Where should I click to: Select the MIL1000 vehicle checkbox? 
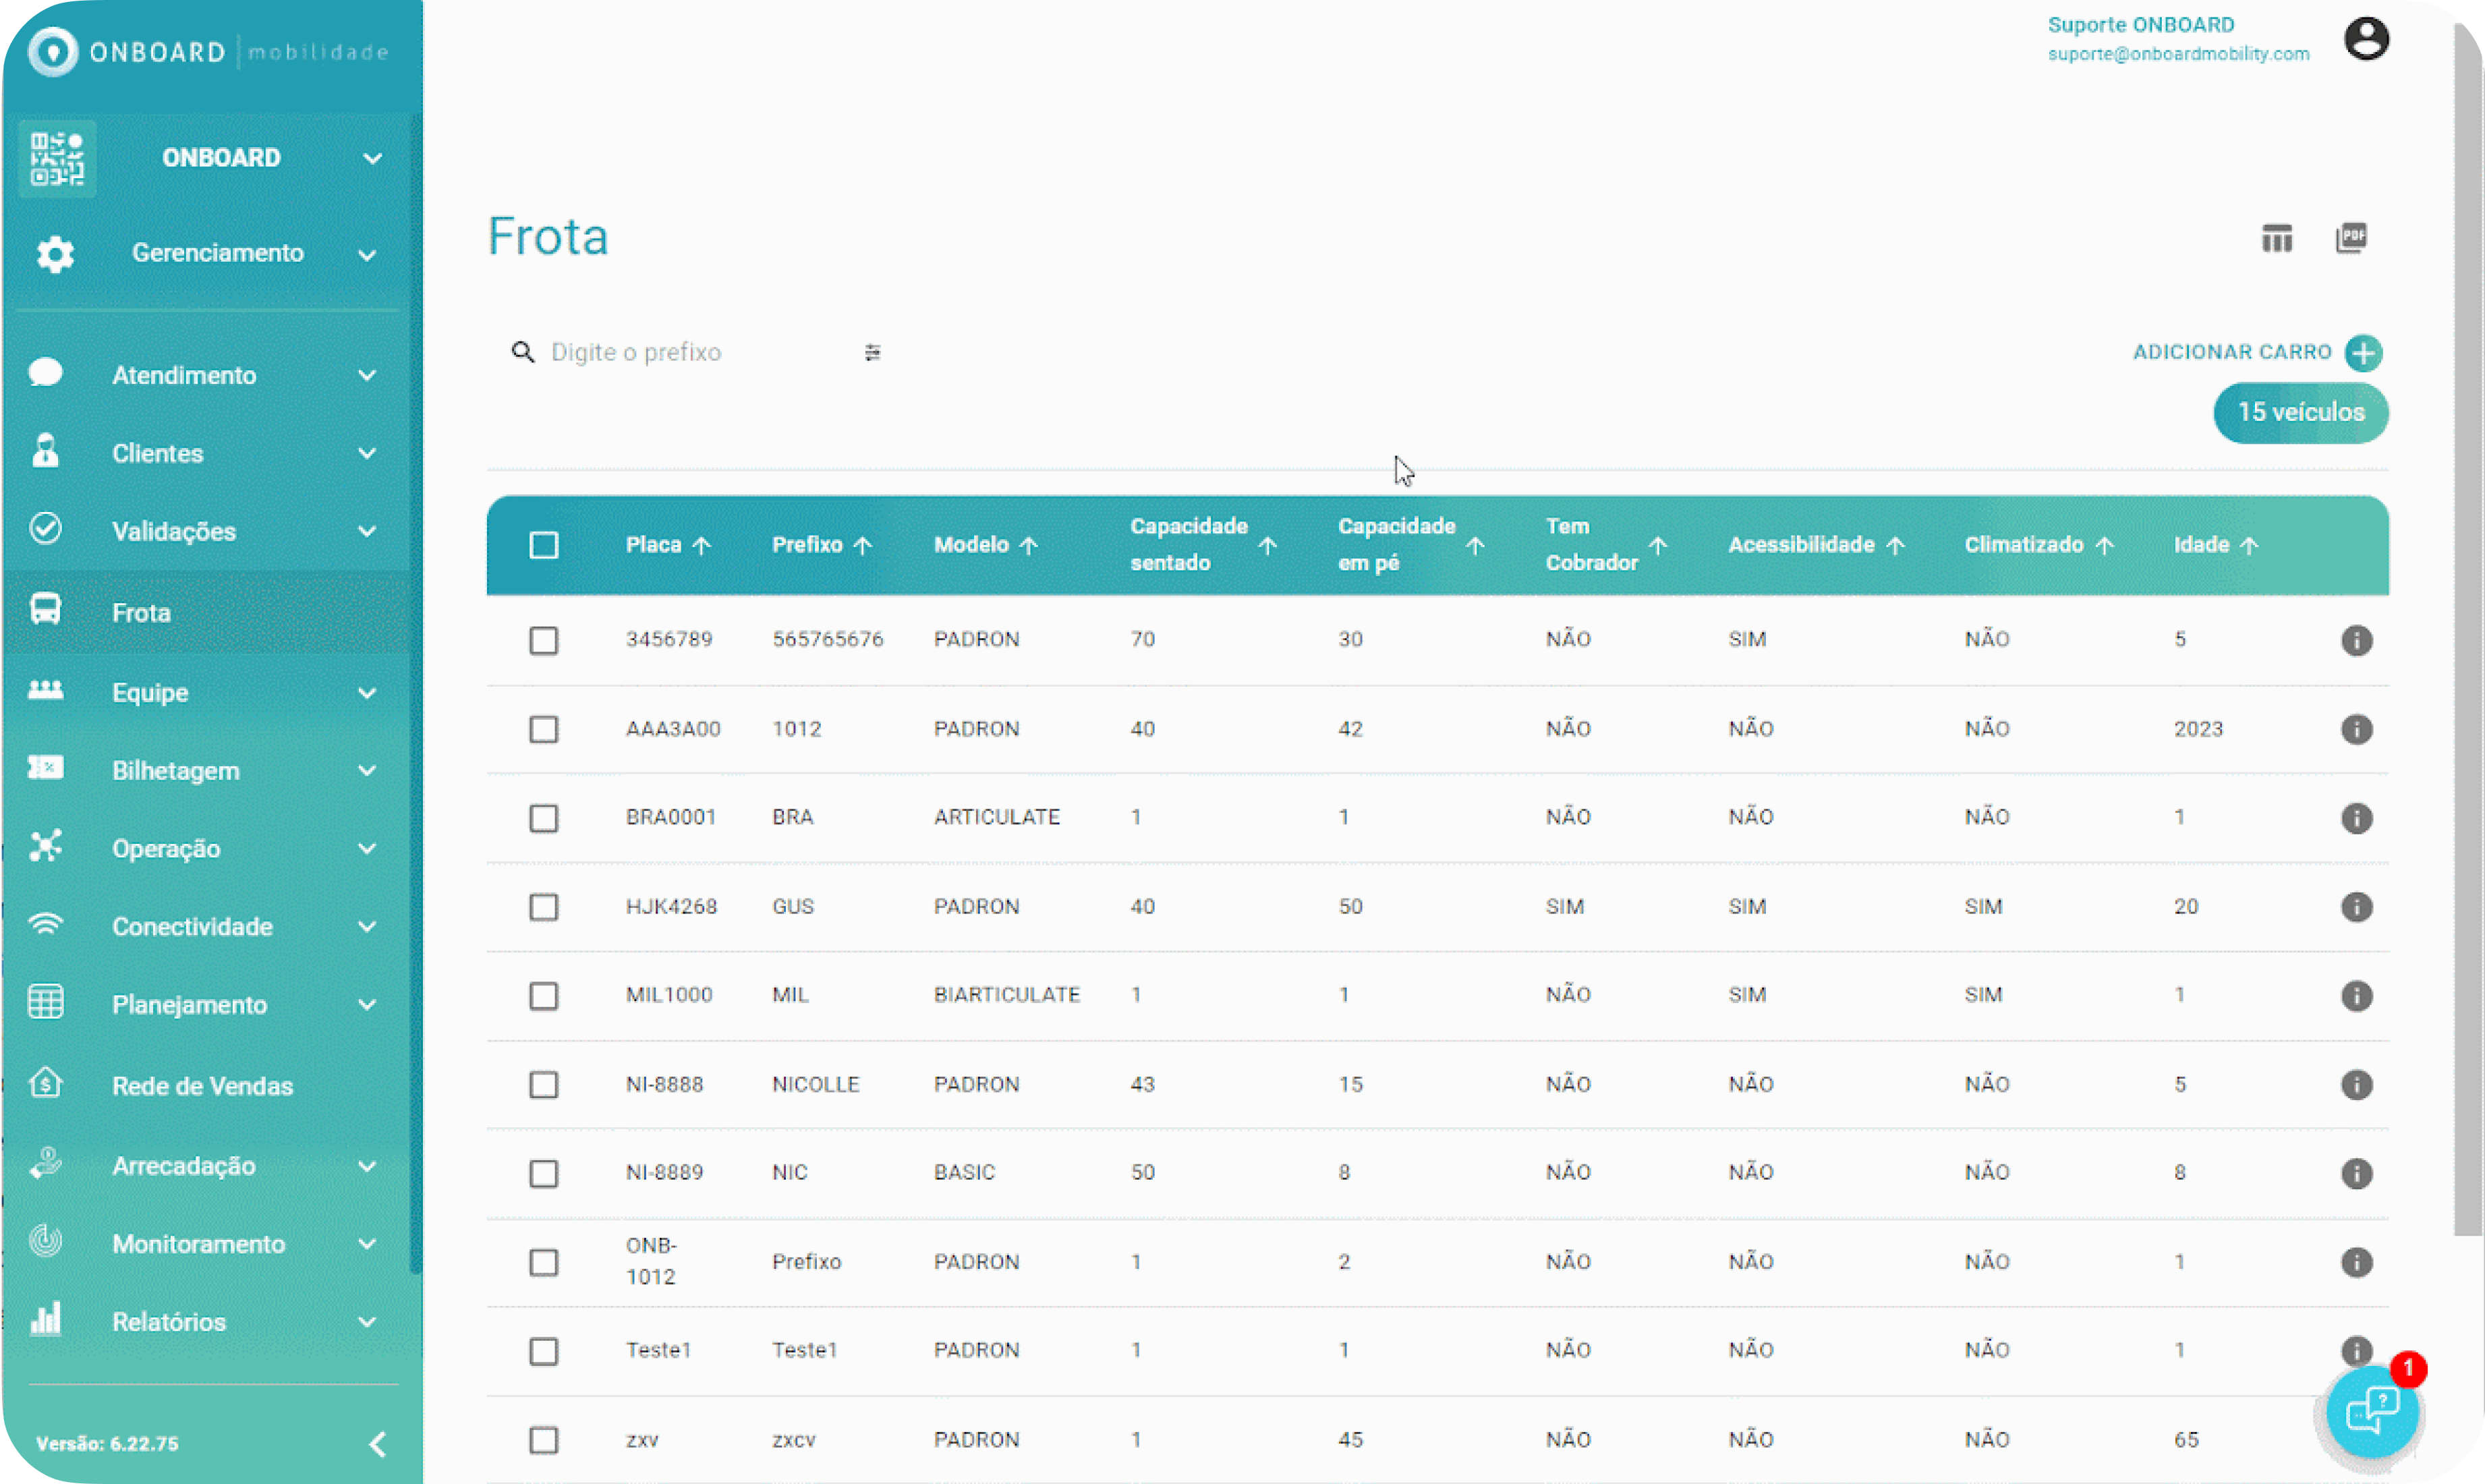point(544,996)
